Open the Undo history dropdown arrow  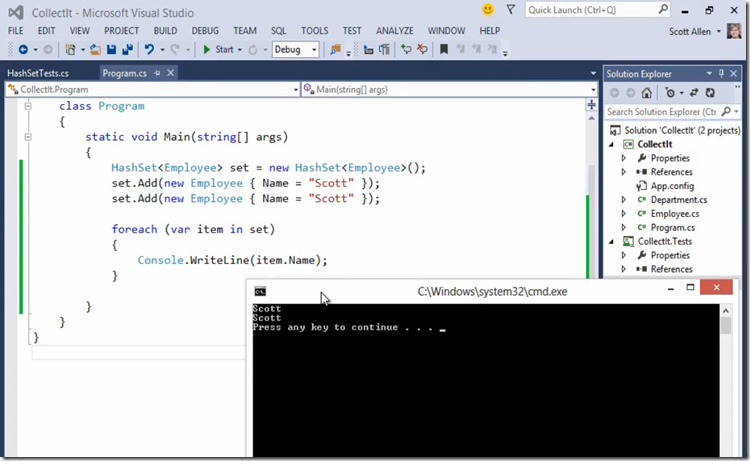162,50
